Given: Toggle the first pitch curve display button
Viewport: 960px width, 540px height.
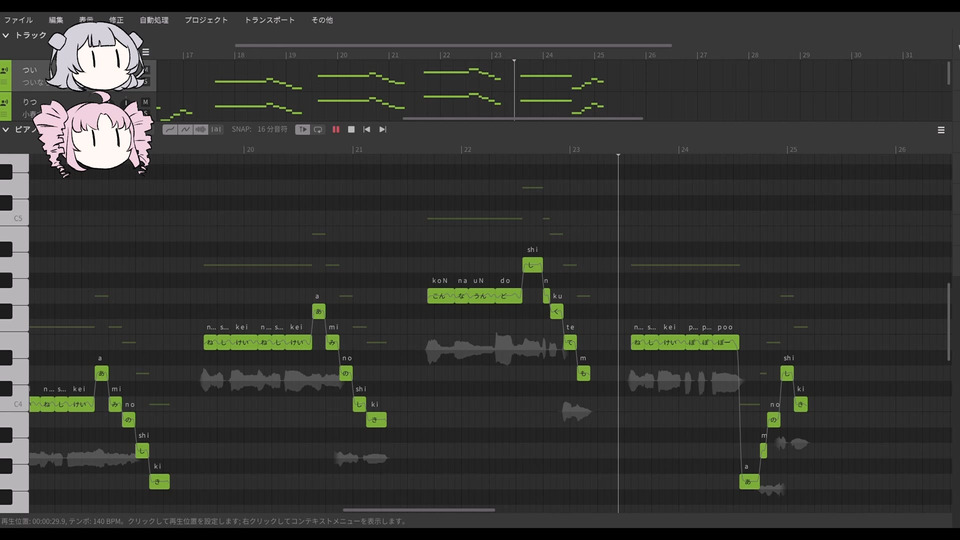Looking at the screenshot, I should (170, 129).
